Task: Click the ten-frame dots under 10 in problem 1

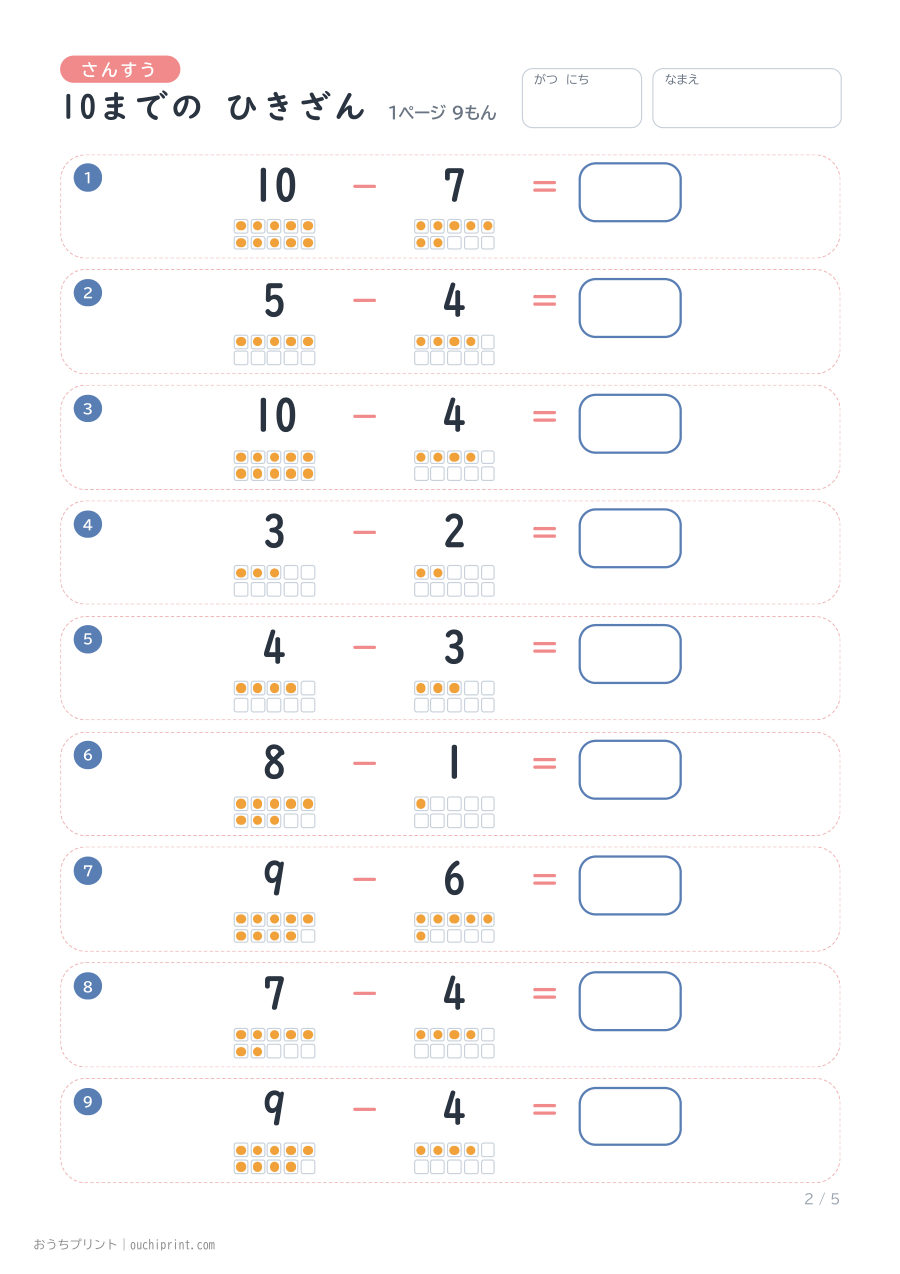Action: (x=275, y=234)
